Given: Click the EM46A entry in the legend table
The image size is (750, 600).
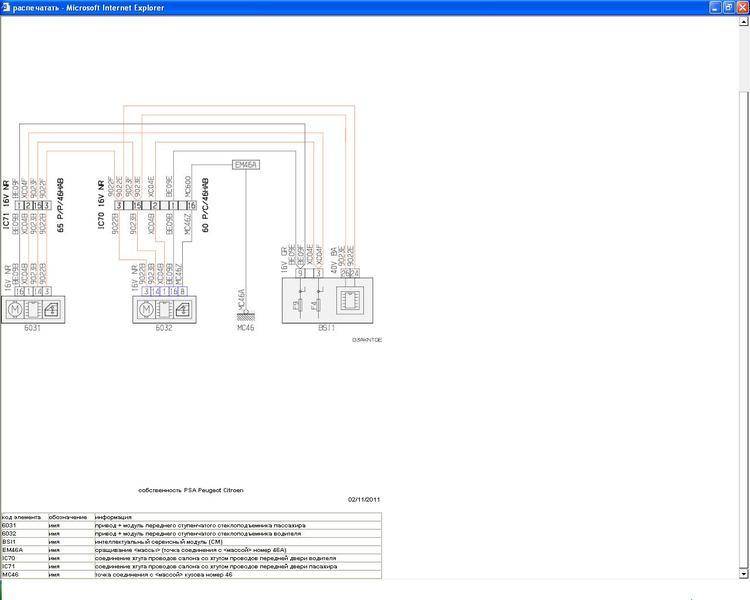Looking at the screenshot, I should (x=190, y=547).
